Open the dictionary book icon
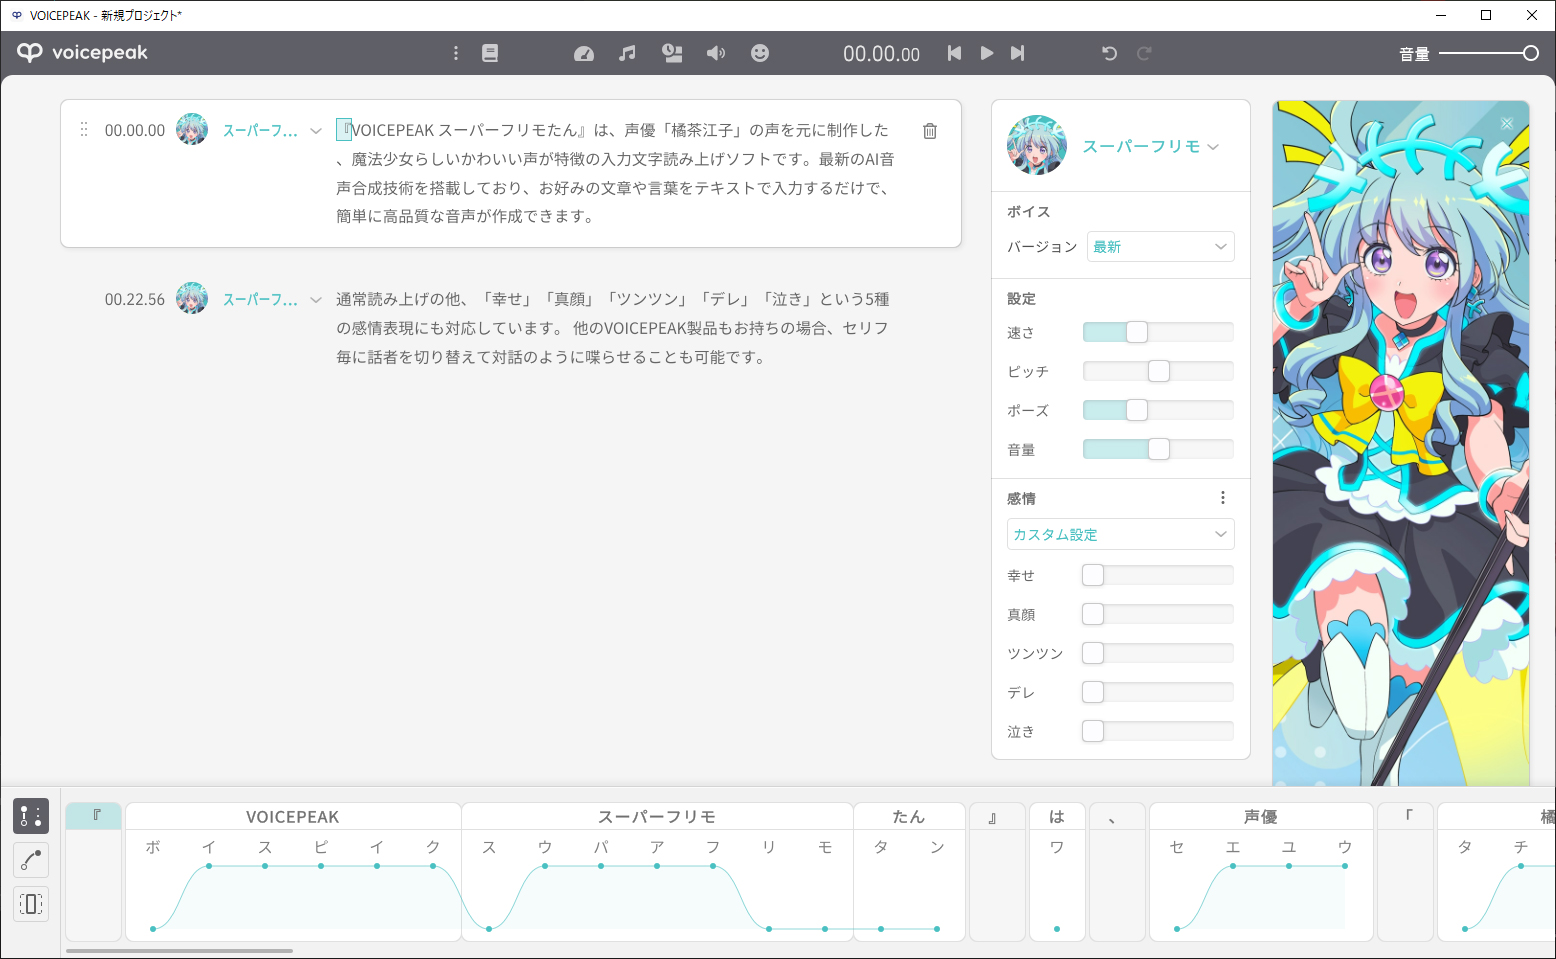Screen dimensions: 1556x959 click(490, 53)
